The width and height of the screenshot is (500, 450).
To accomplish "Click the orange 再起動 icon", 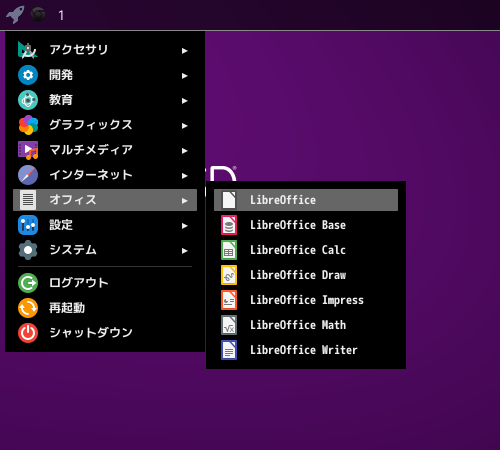I will click(28, 308).
